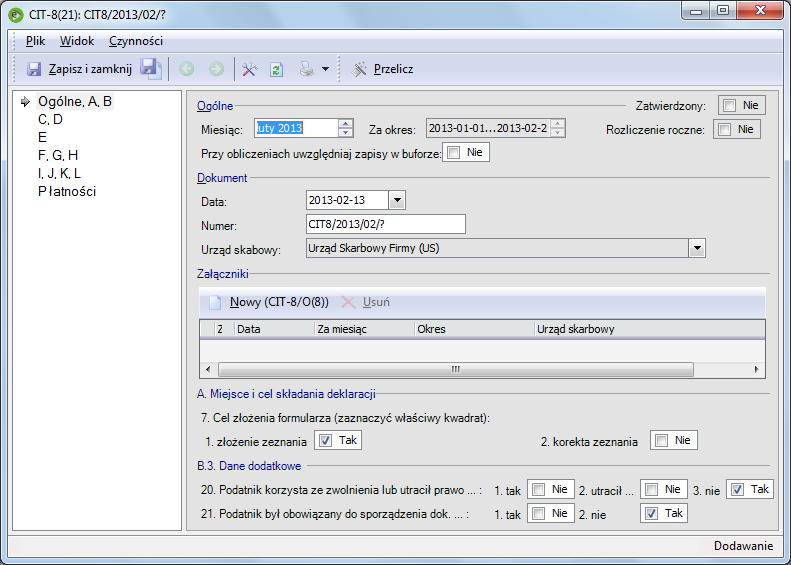
Task: Maximize the window
Action: click(723, 10)
